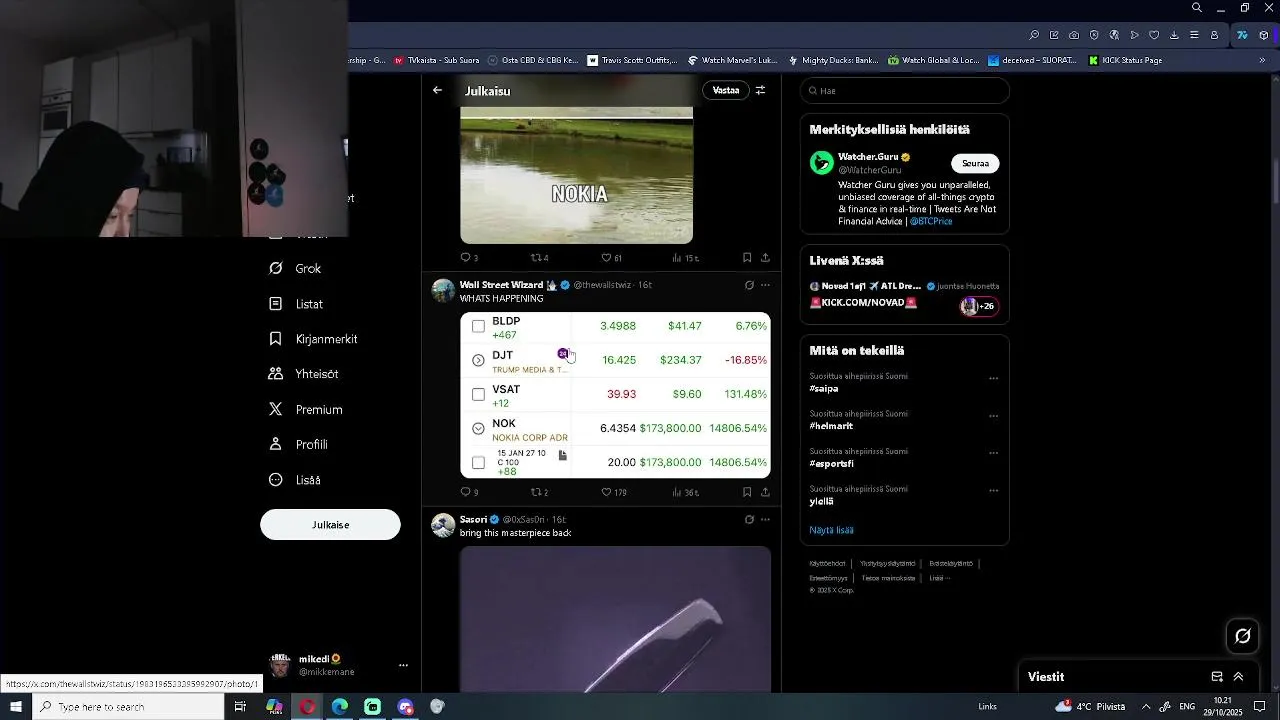Open Listat in the sidebar
Image resolution: width=1280 pixels, height=720 pixels.
pos(296,304)
